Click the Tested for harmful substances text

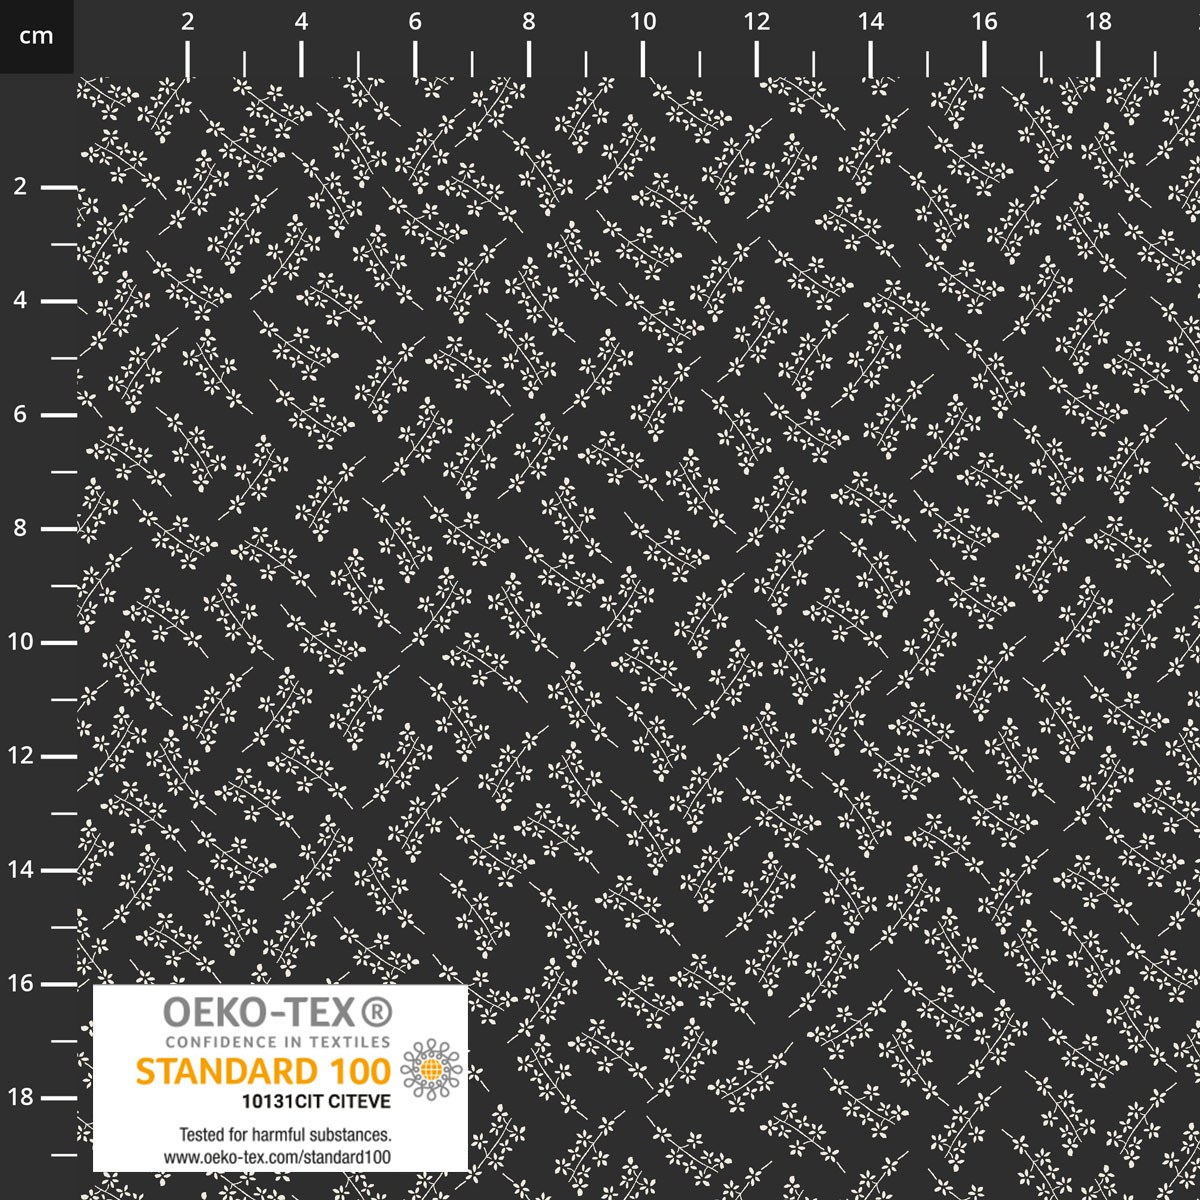coord(284,1135)
